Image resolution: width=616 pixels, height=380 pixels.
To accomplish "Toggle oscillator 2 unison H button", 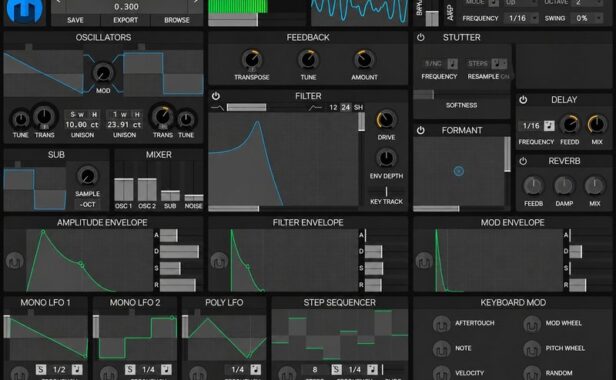I will coord(137,114).
